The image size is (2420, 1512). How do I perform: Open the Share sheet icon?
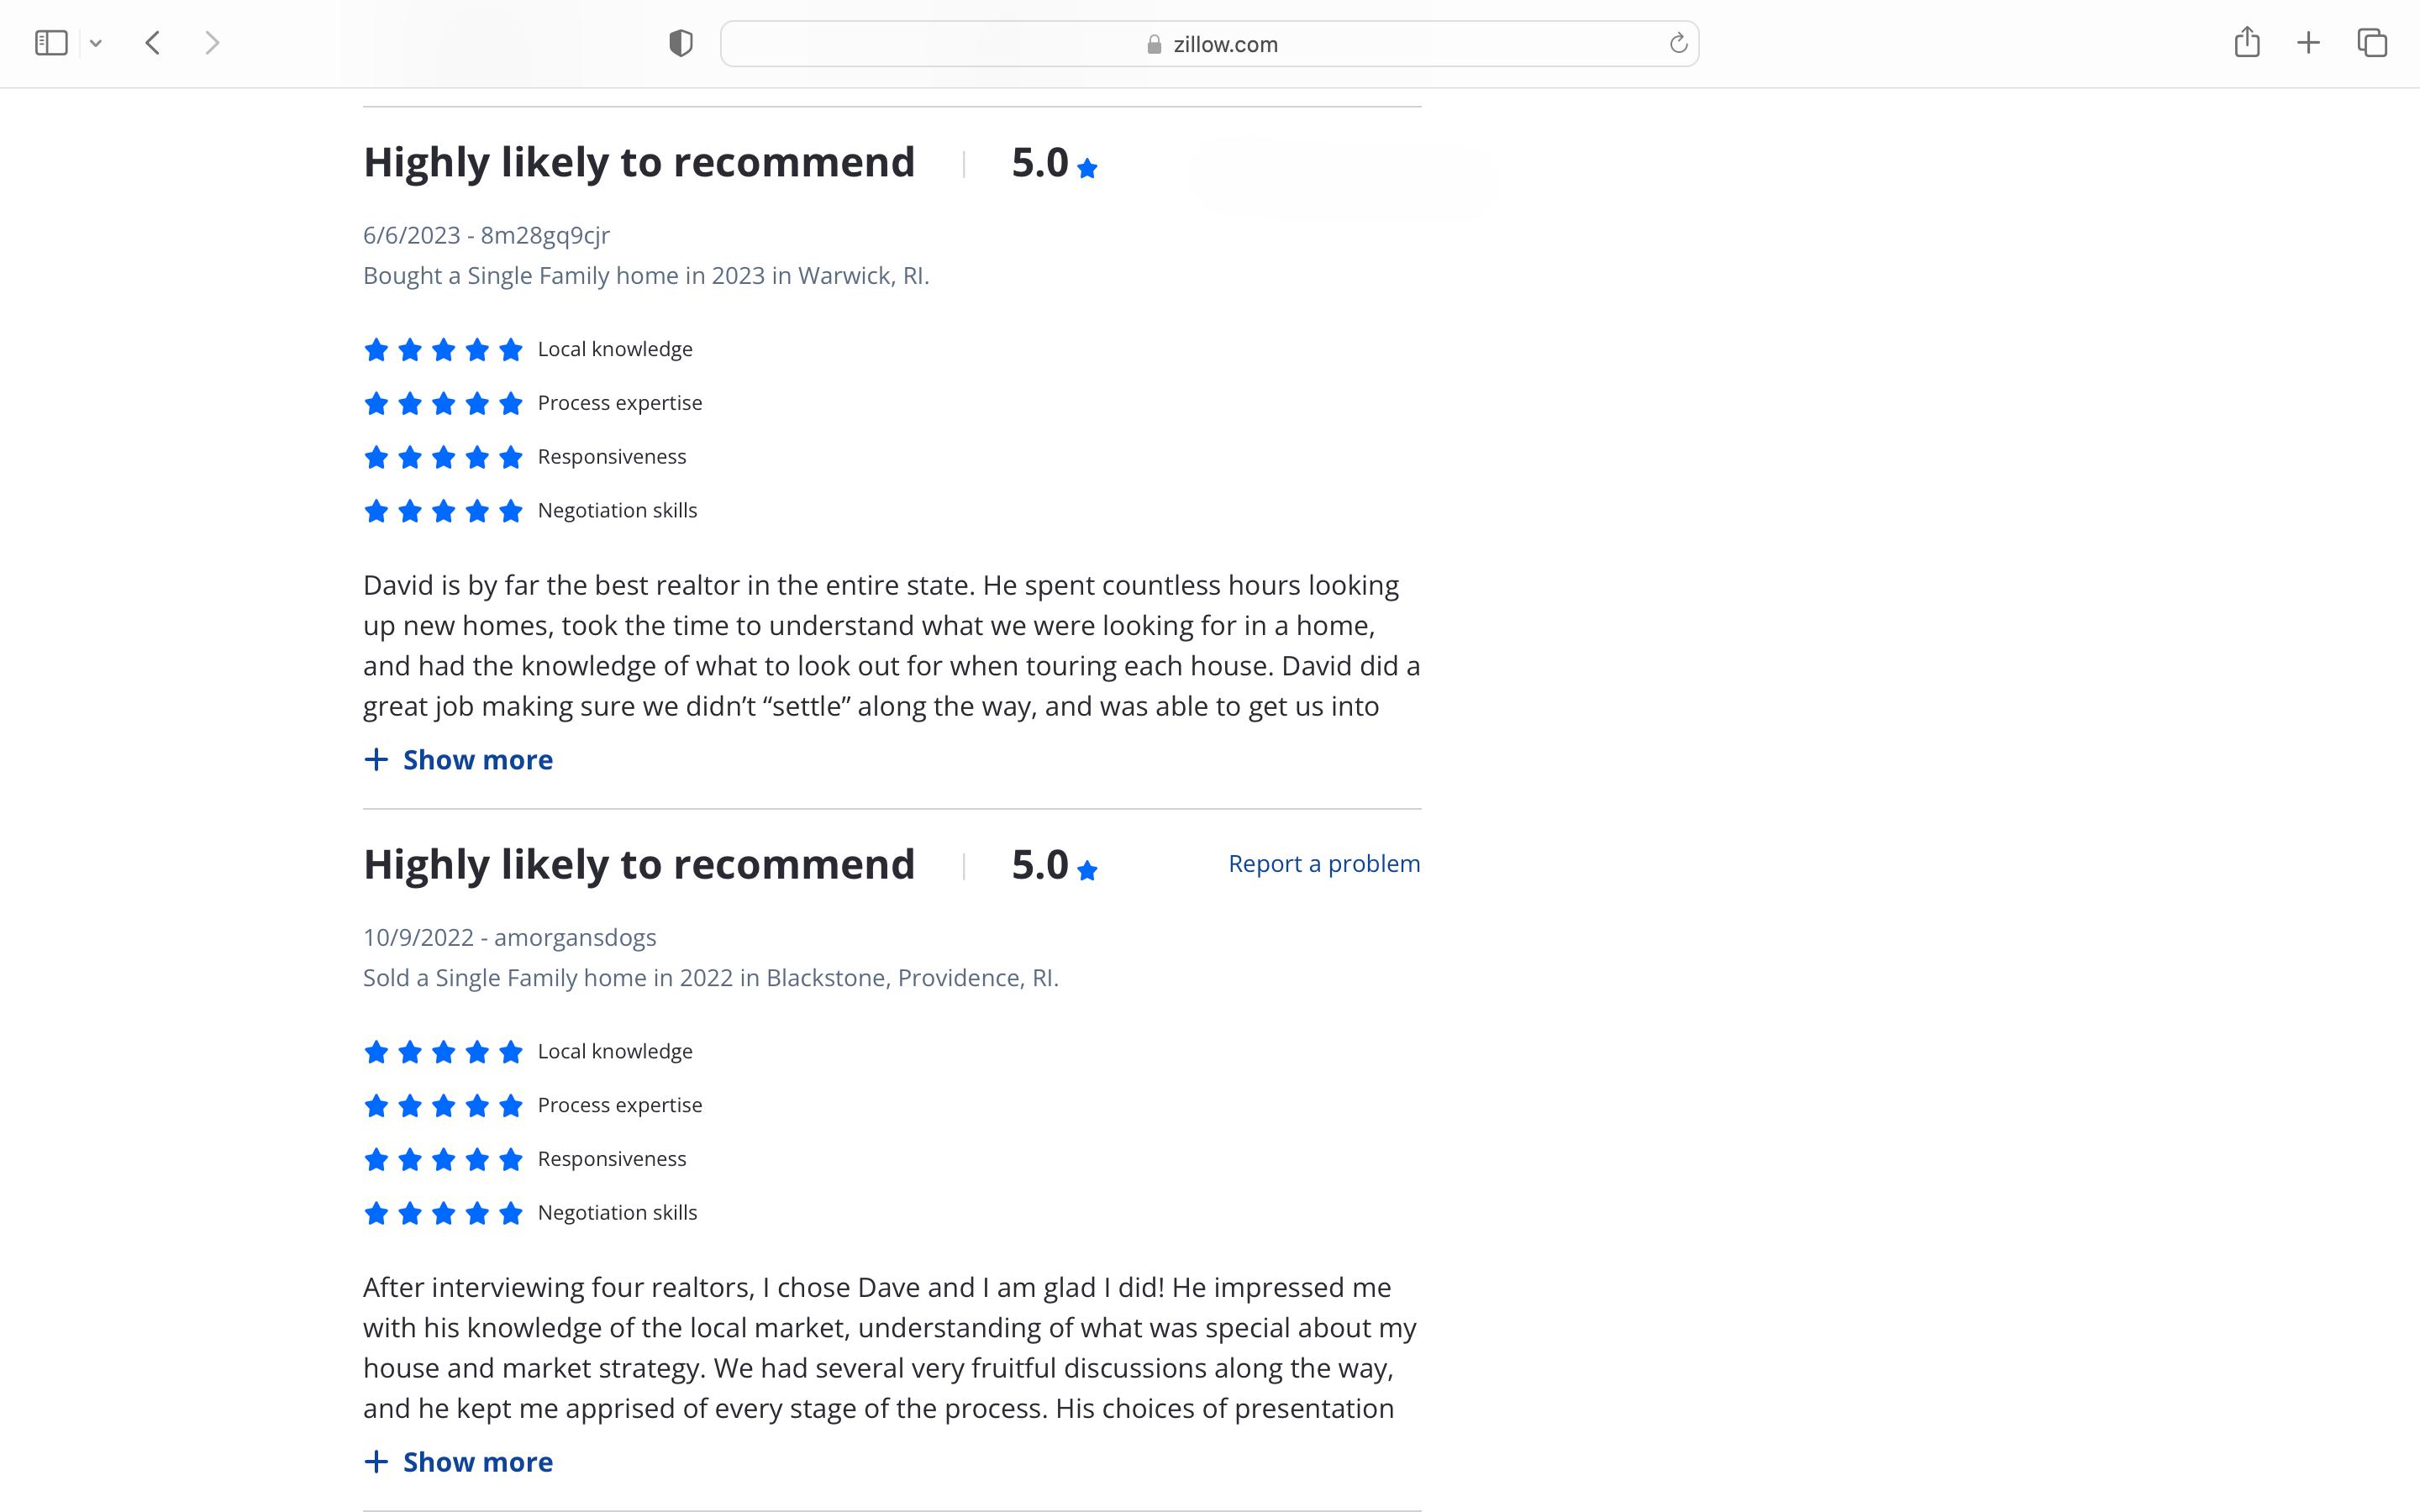(2247, 43)
